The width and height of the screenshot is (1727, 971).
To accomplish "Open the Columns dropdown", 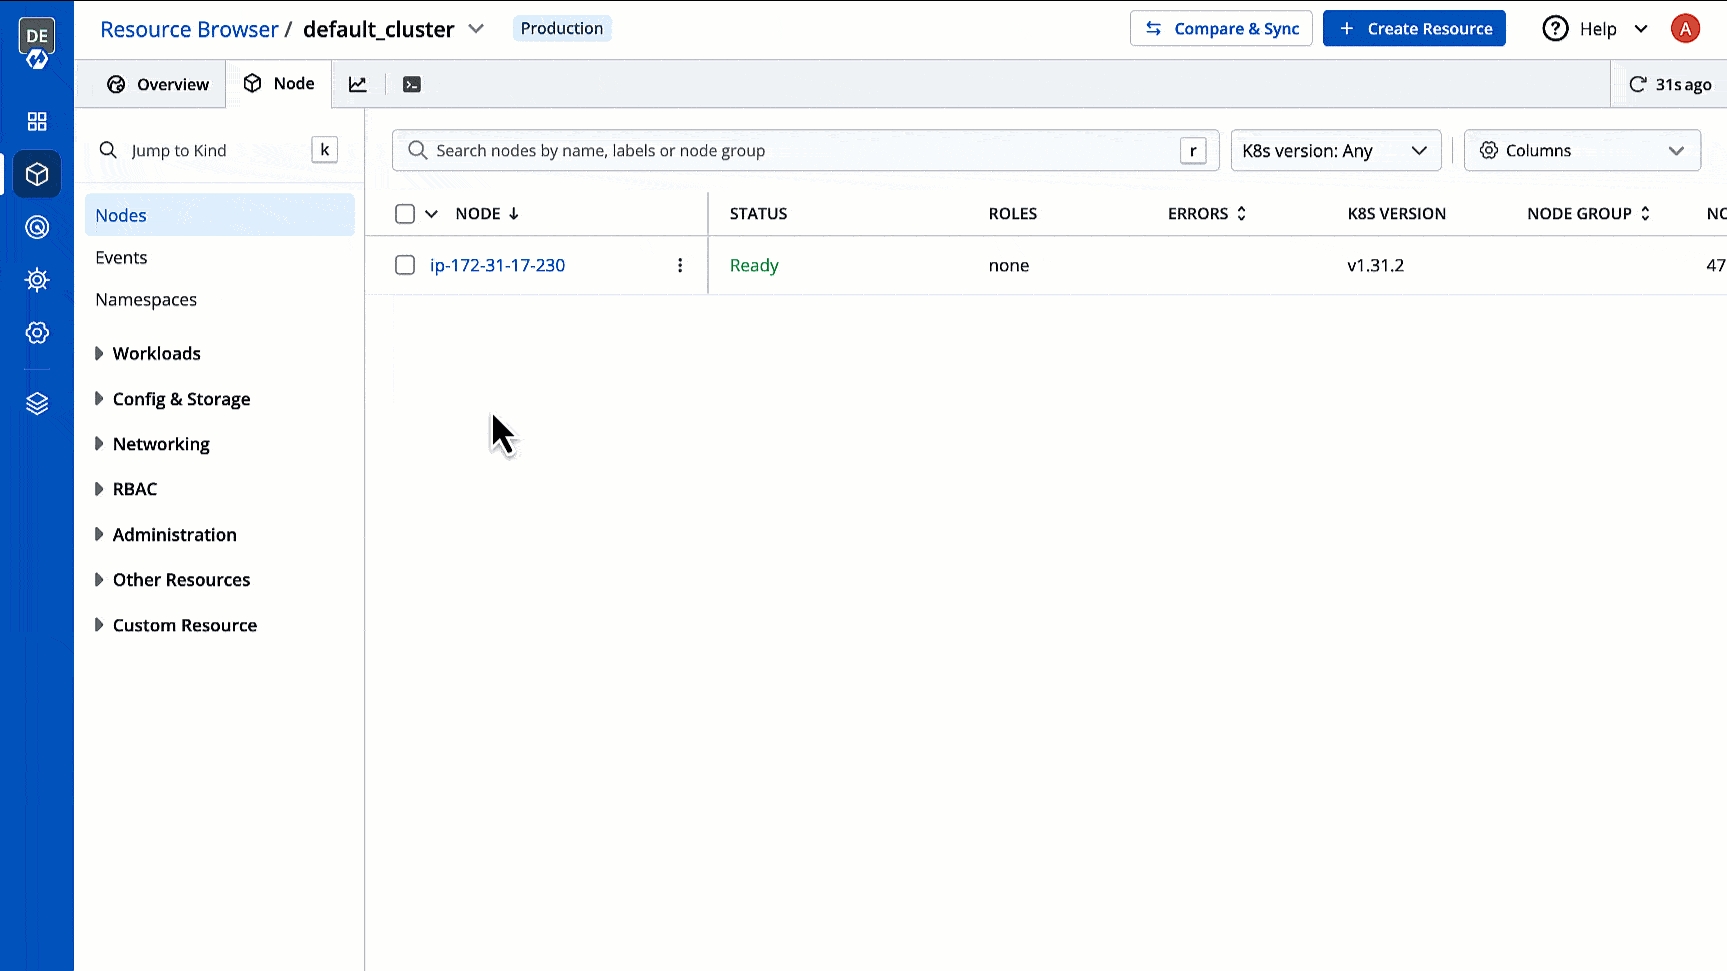I will [x=1581, y=151].
